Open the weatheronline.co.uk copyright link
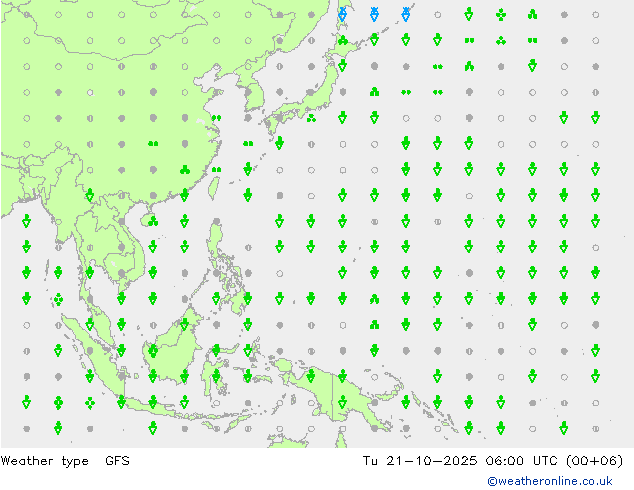This screenshot has height=490, width=634. (x=549, y=481)
